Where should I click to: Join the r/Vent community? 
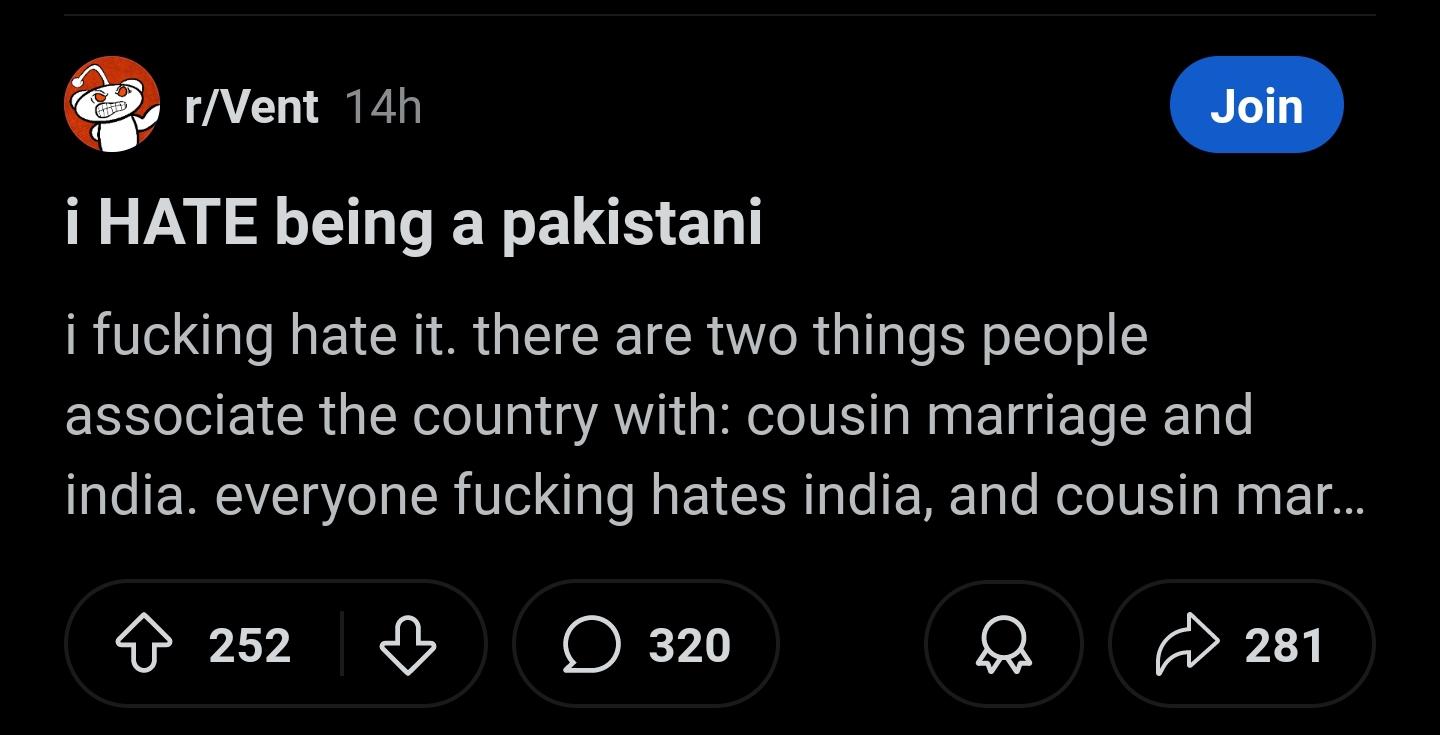point(1256,105)
